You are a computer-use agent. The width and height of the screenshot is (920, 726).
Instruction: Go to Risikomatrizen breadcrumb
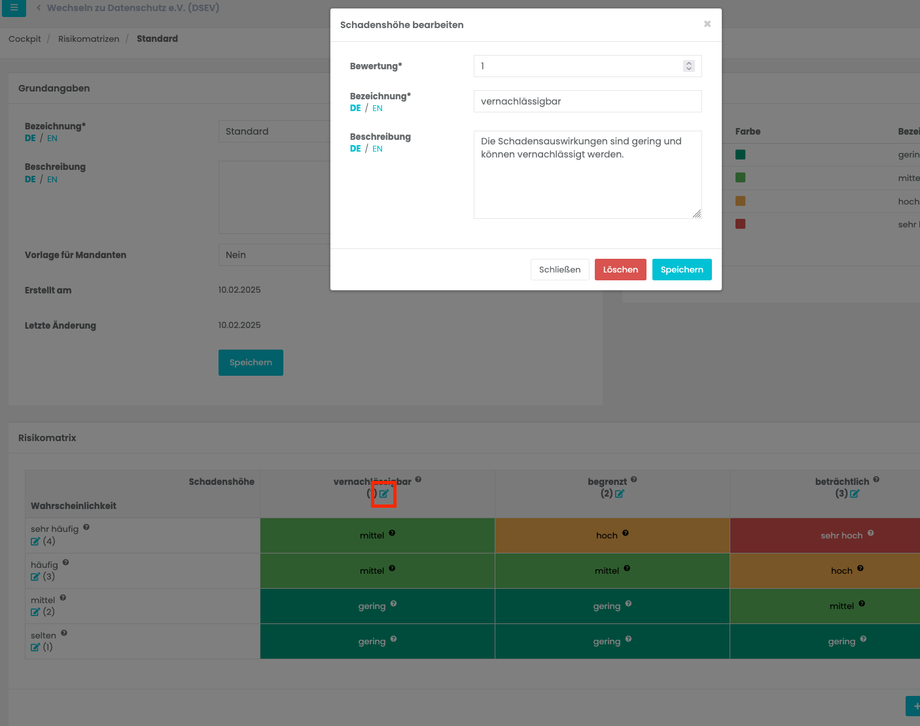[x=89, y=39]
